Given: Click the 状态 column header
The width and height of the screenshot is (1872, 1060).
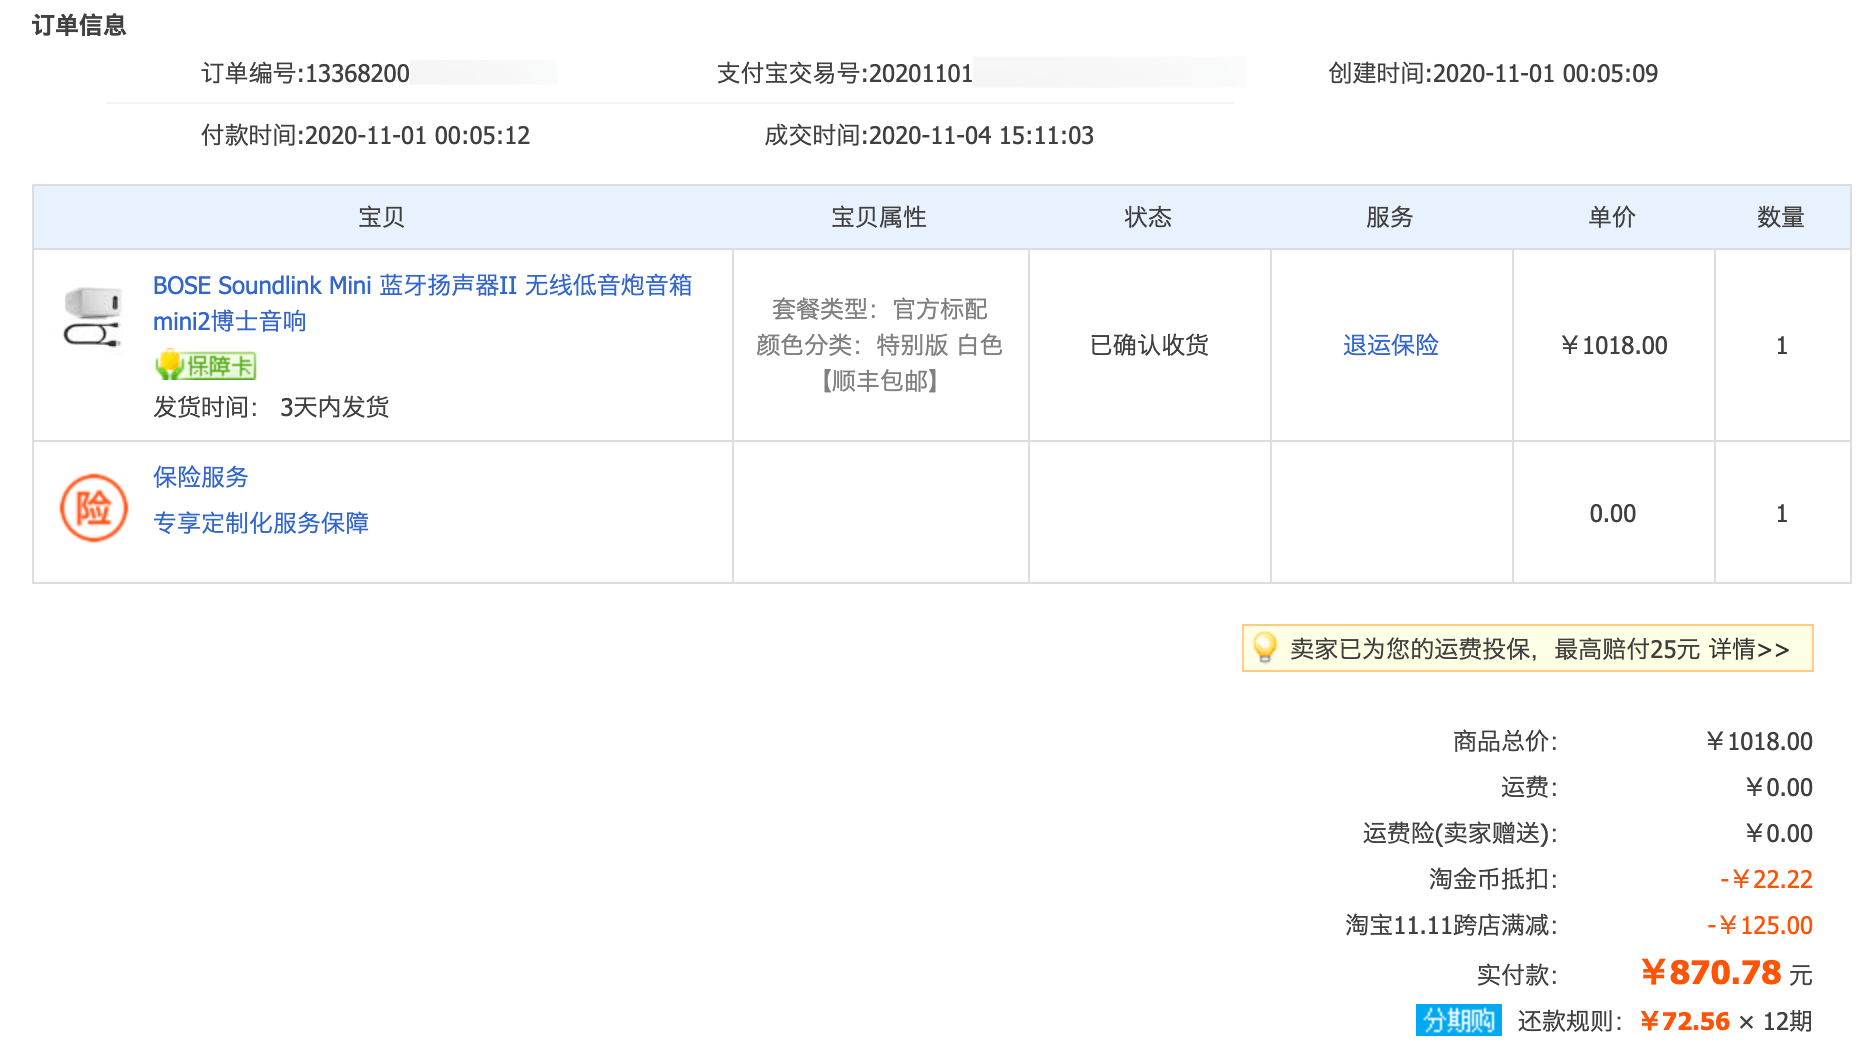Looking at the screenshot, I should (x=1148, y=217).
